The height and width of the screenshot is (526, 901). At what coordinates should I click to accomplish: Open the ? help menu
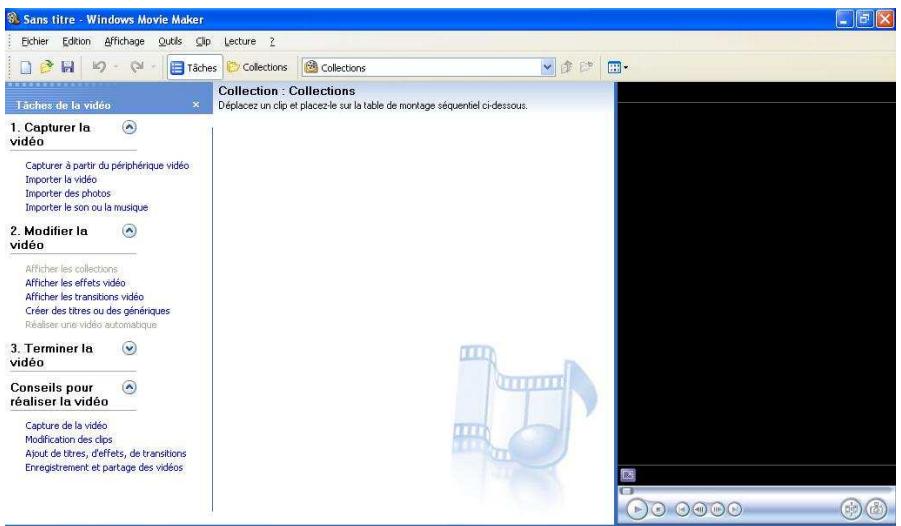[272, 41]
